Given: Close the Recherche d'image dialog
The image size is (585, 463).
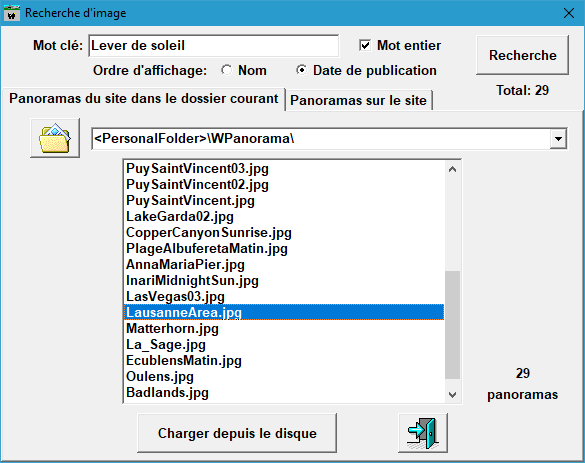Looking at the screenshot, I should [569, 13].
